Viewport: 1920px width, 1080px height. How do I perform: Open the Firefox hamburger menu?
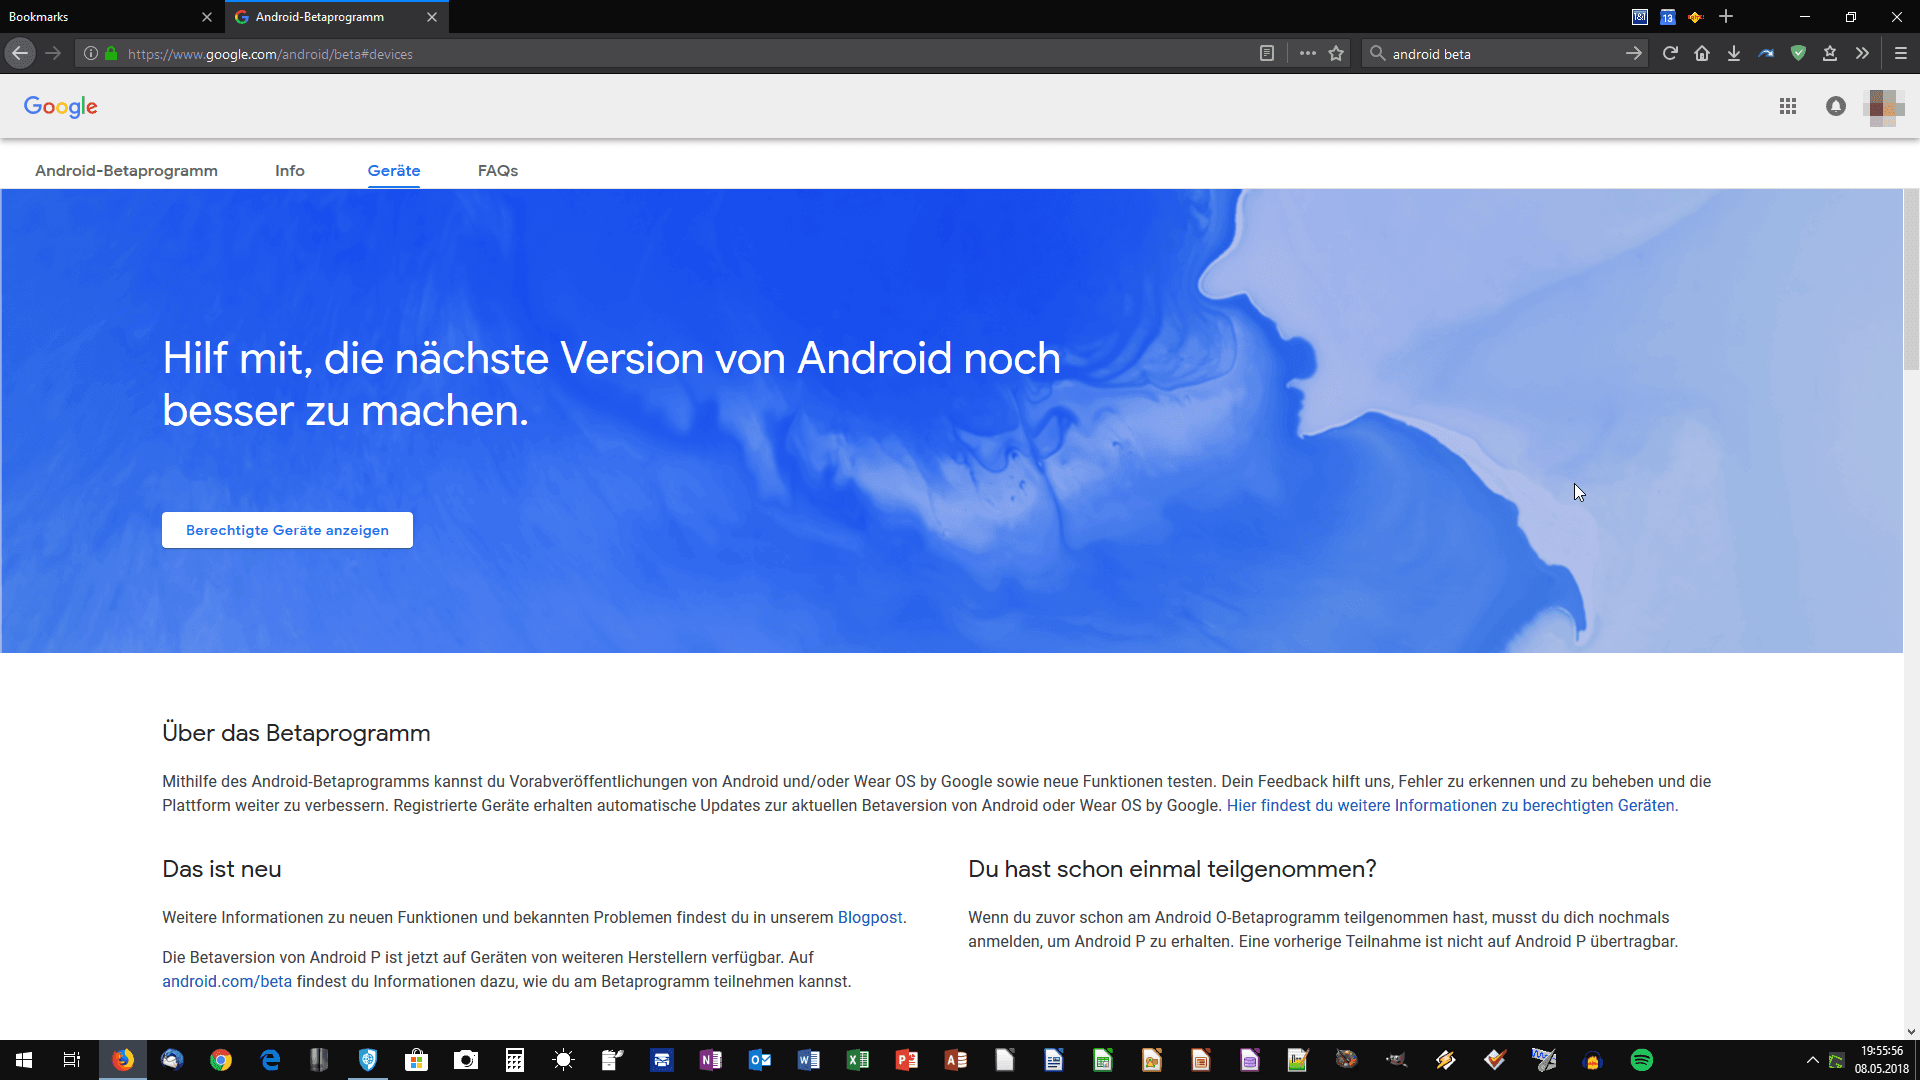[1901, 54]
